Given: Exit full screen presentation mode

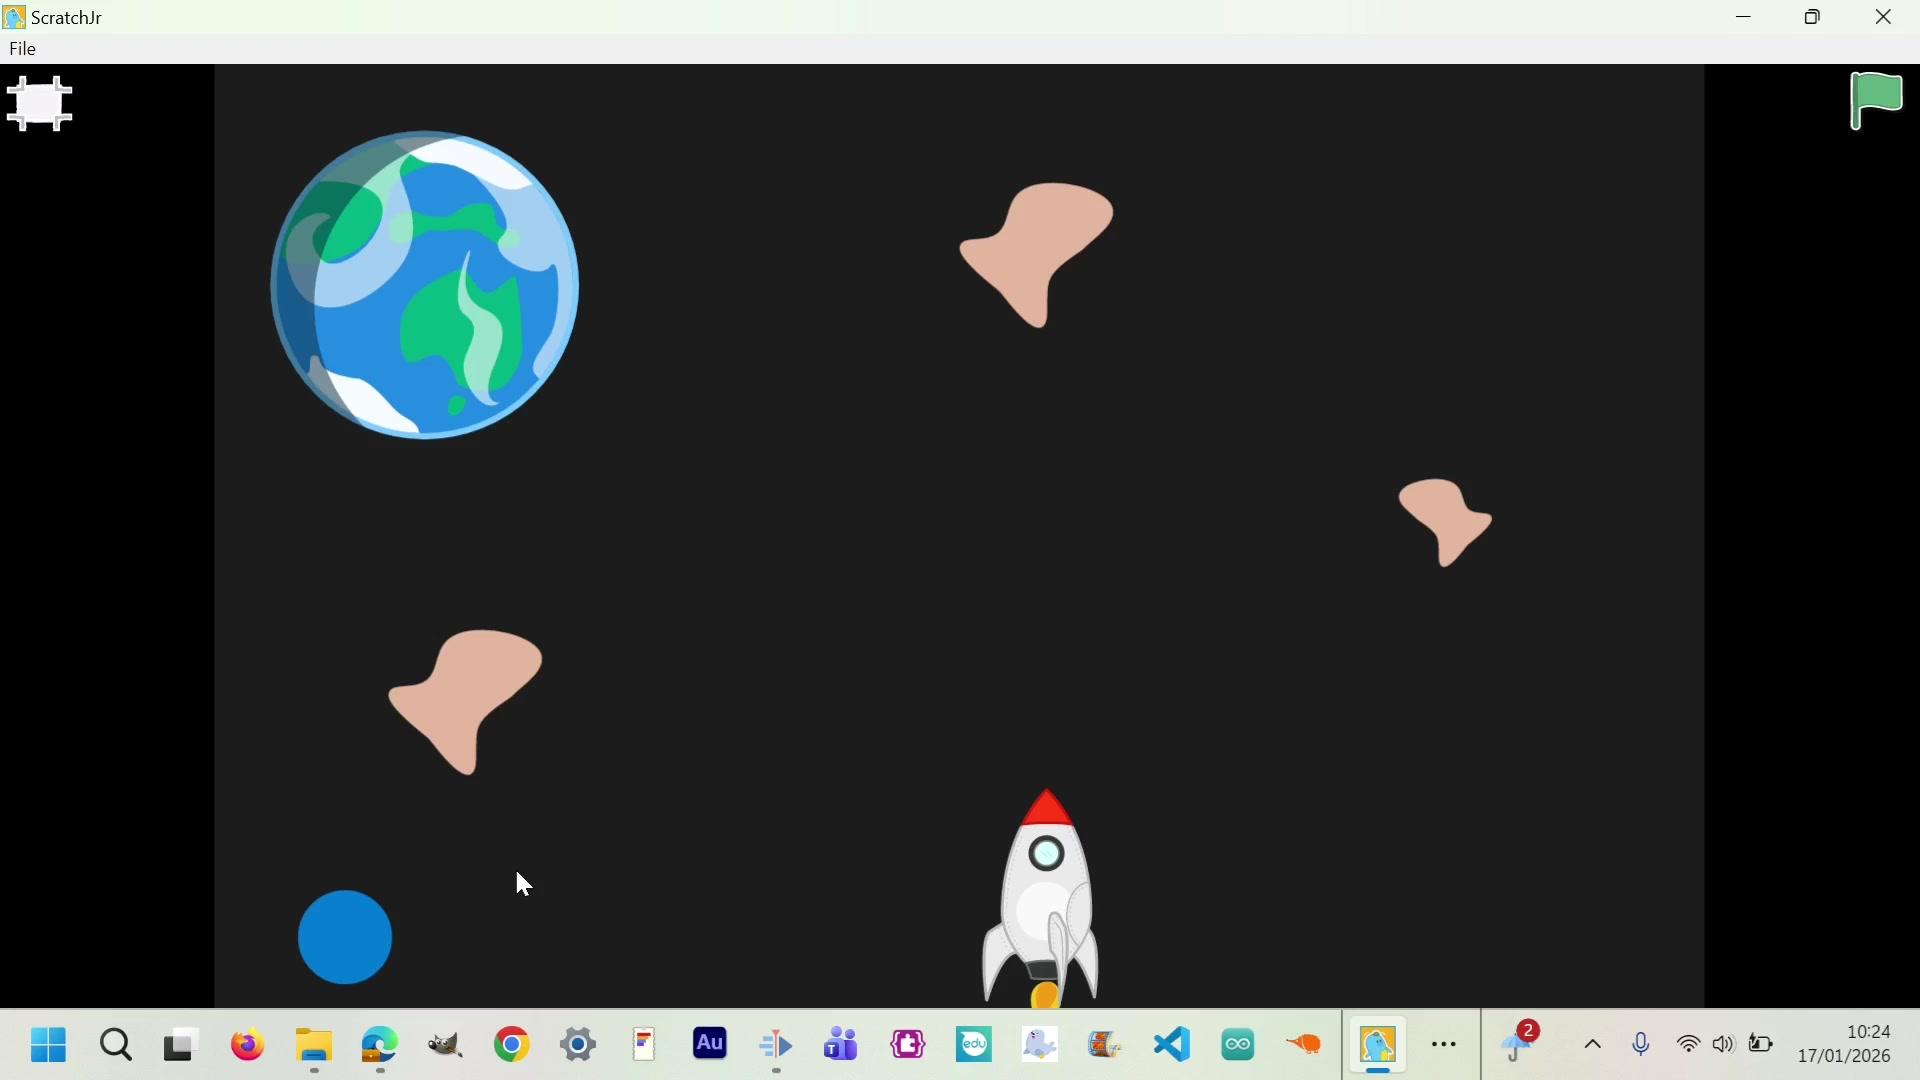Looking at the screenshot, I should click(x=40, y=104).
